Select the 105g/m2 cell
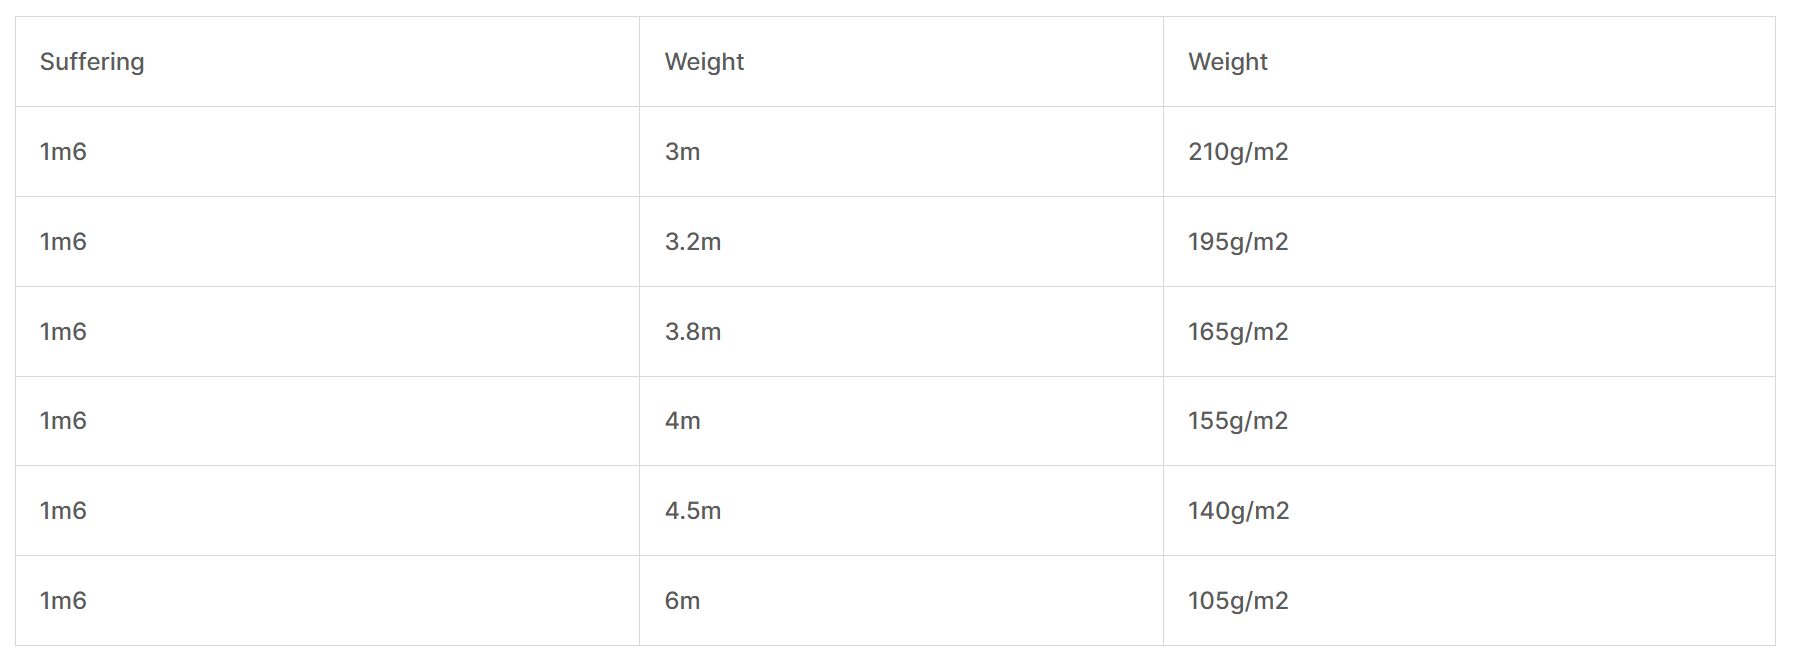The width and height of the screenshot is (1793, 662). pos(1238,601)
